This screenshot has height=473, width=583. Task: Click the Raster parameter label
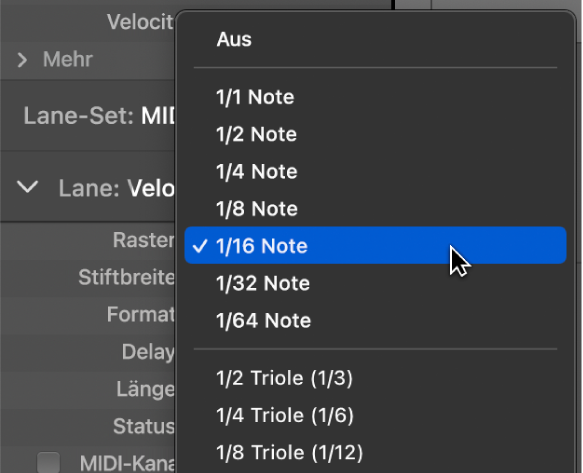144,240
